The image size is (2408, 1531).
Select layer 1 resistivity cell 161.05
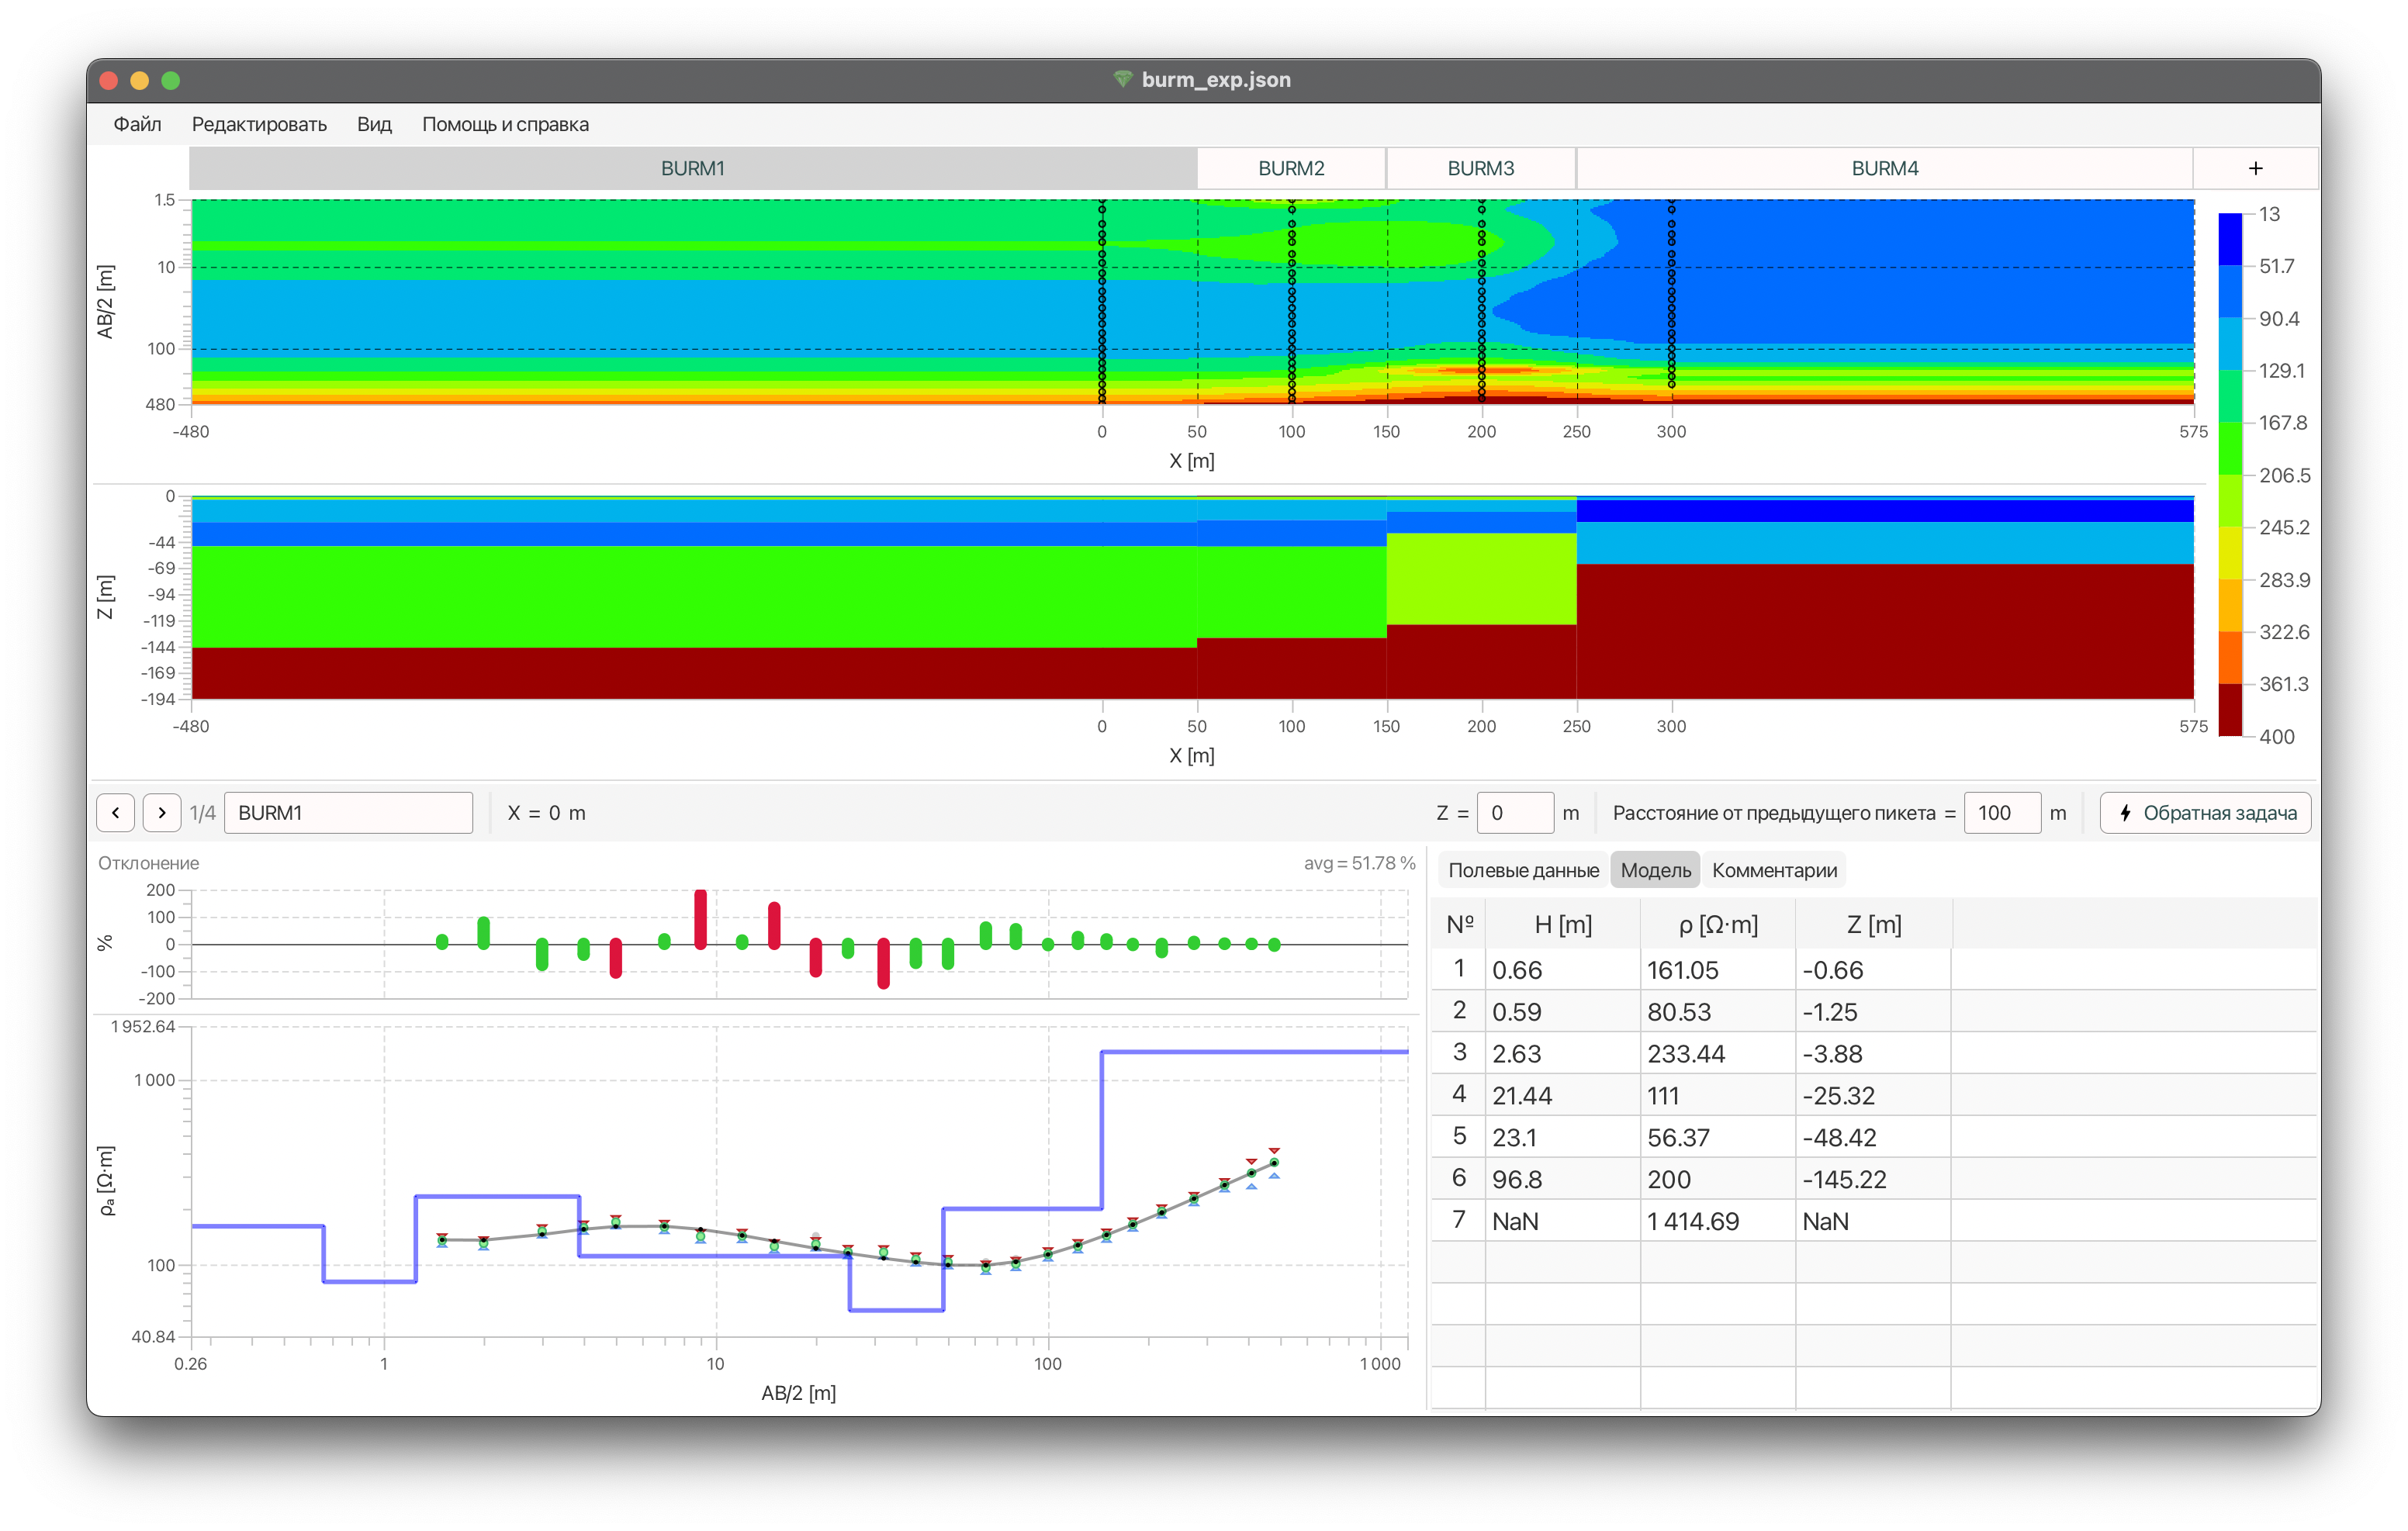[x=1717, y=970]
